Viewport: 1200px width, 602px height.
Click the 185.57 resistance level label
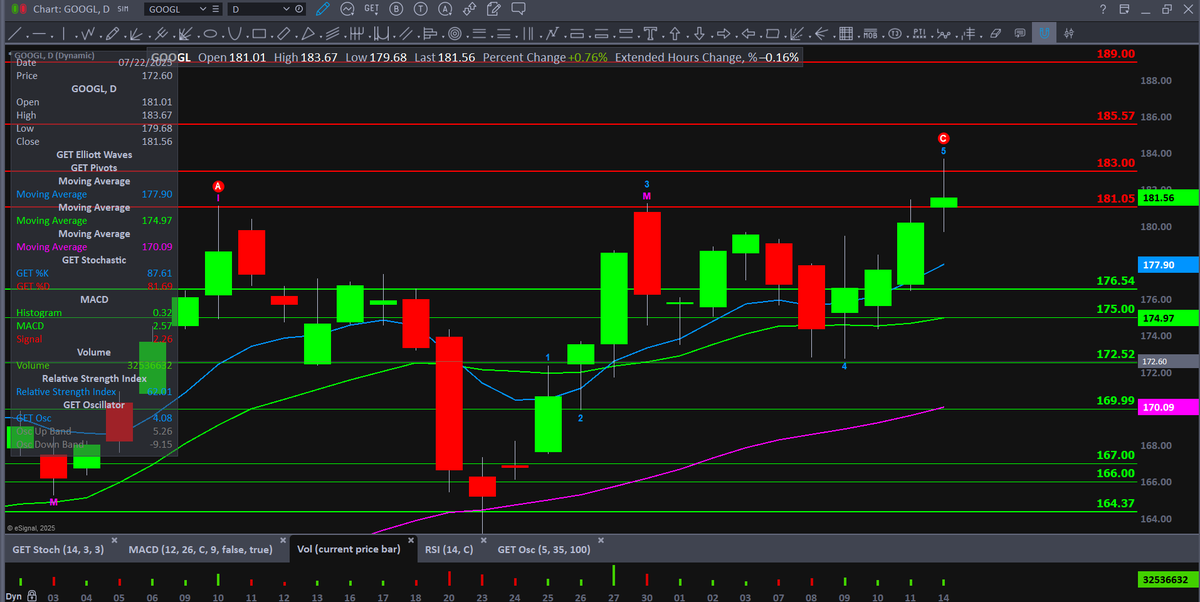point(1115,116)
